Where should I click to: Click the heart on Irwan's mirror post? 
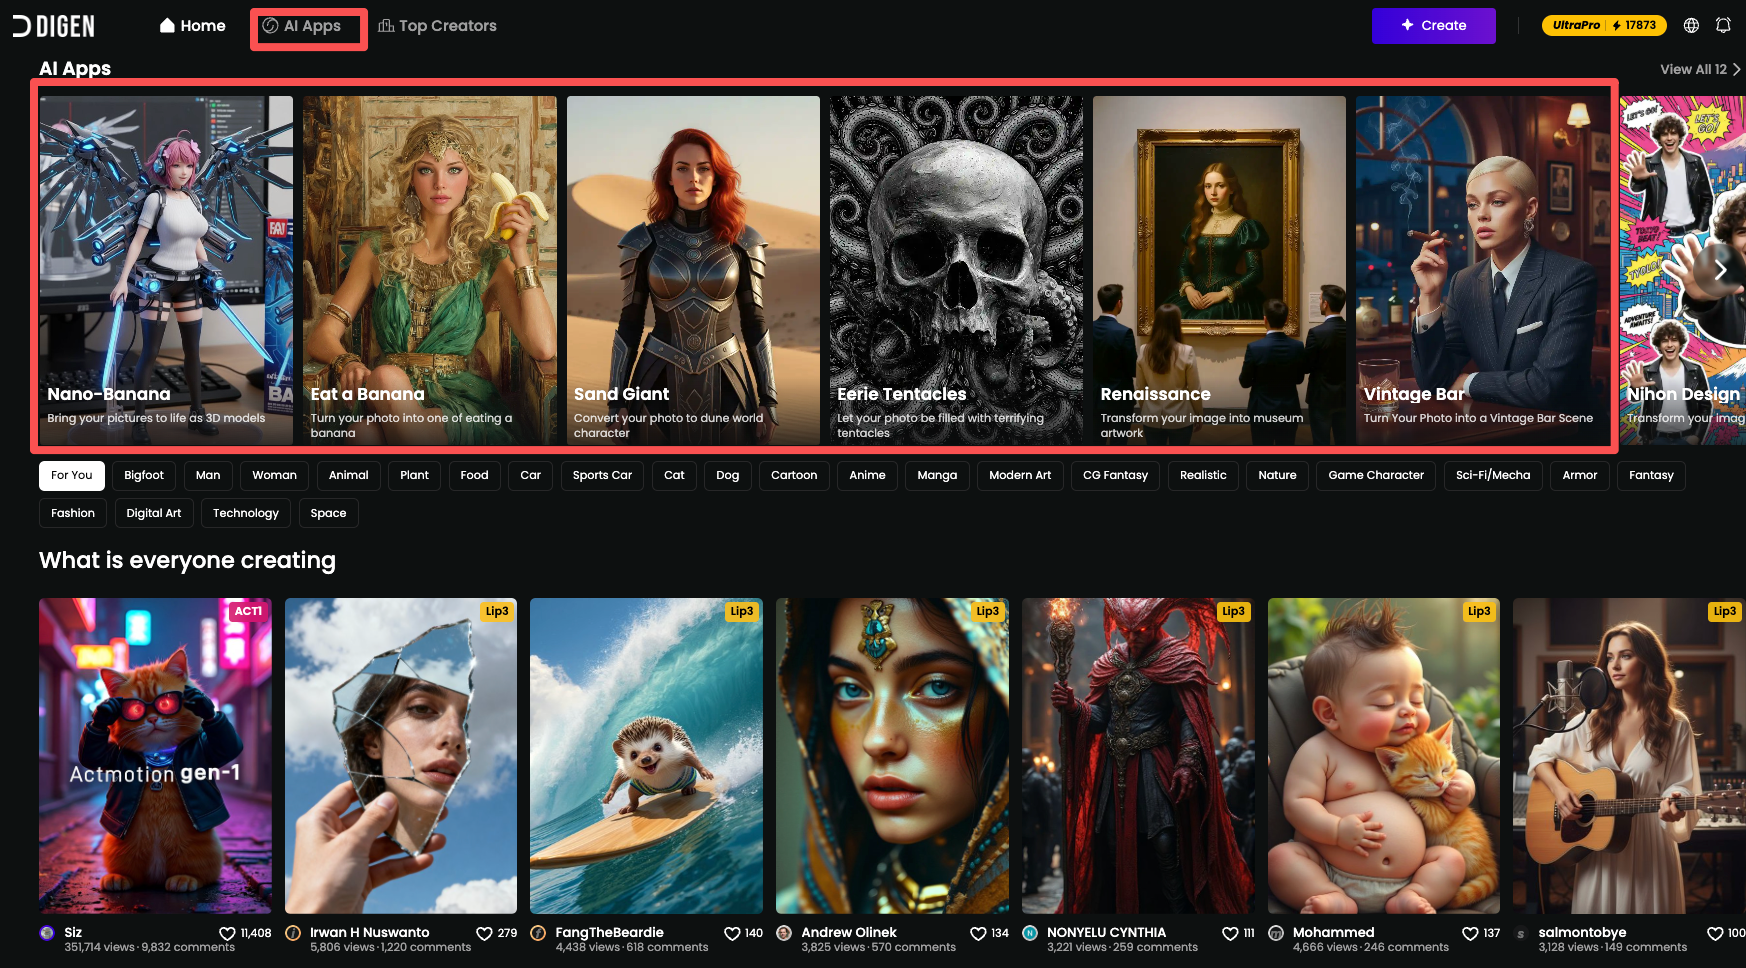click(x=484, y=933)
